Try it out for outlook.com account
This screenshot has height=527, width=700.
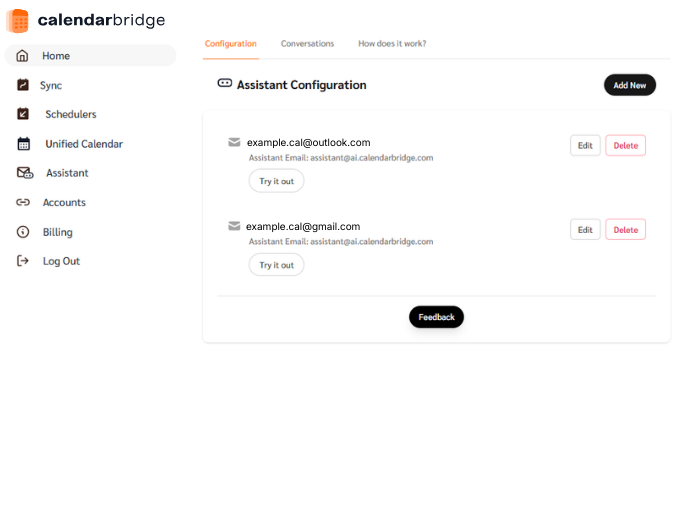point(276,181)
